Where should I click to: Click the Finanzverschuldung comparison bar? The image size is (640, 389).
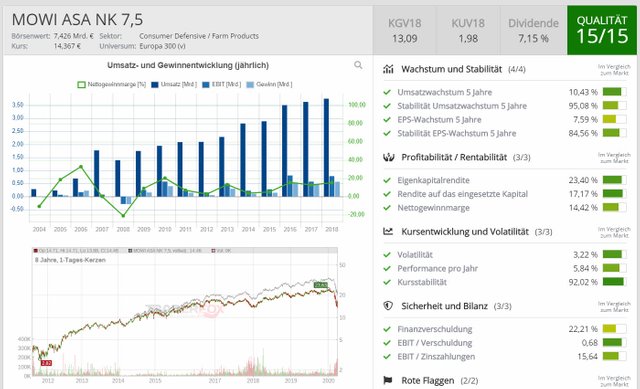click(x=614, y=329)
